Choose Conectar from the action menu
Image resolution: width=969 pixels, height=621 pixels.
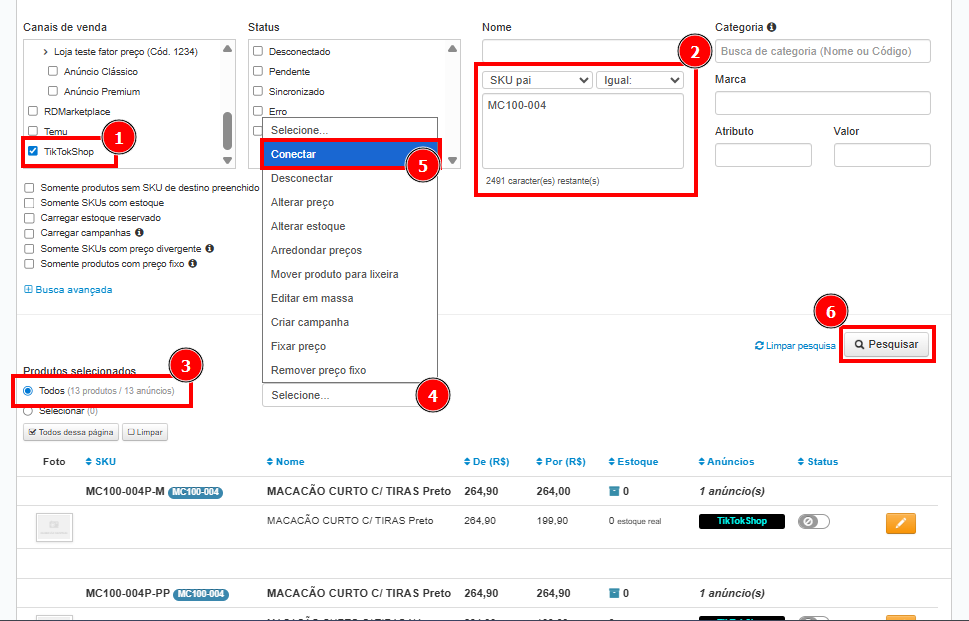(294, 154)
